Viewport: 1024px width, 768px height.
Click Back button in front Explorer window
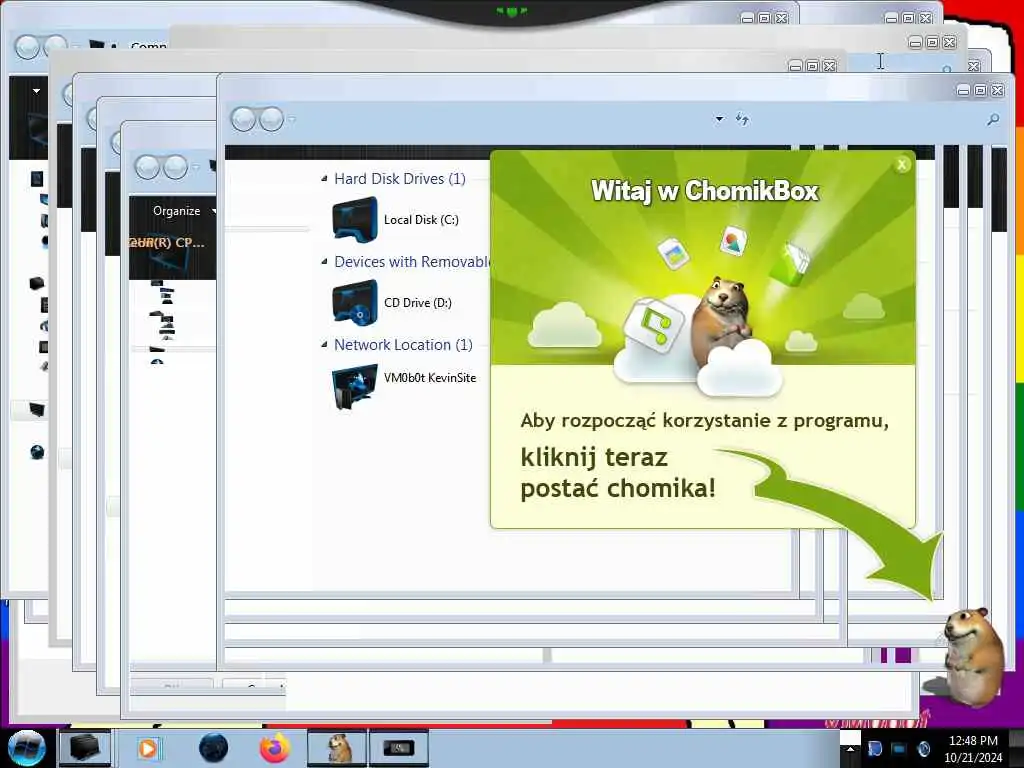(243, 119)
